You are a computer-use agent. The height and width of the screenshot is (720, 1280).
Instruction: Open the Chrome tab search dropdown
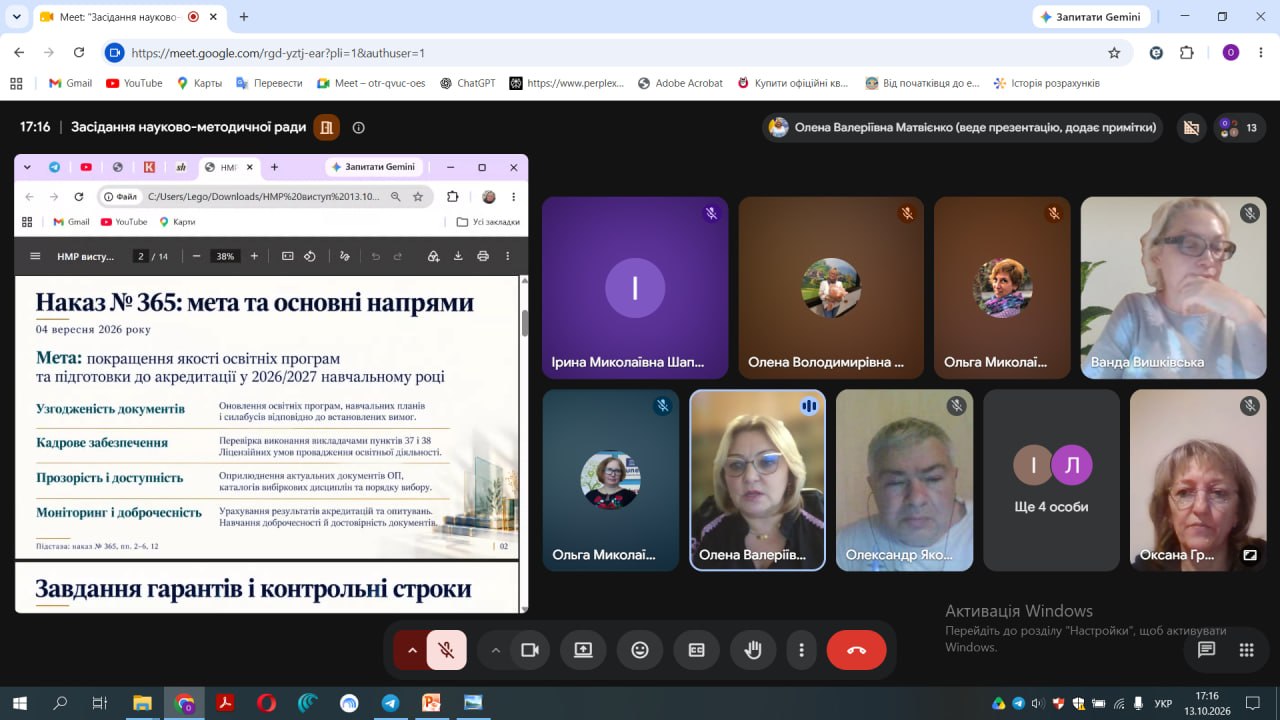click(x=17, y=17)
